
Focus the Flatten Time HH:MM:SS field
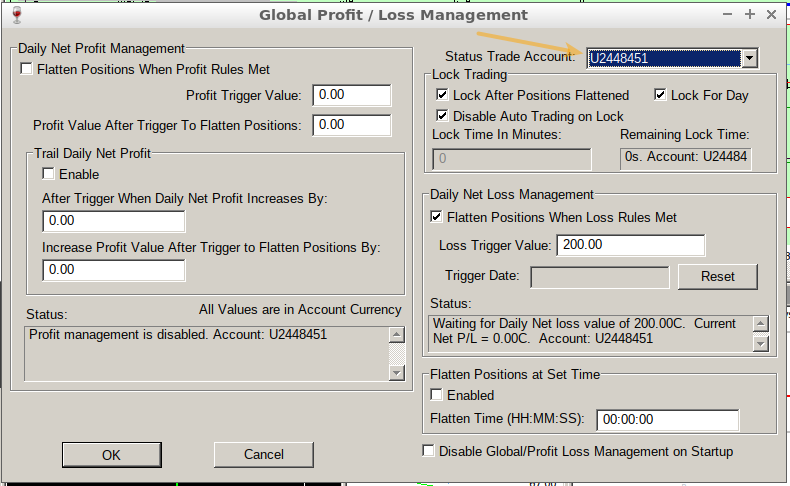click(x=668, y=420)
